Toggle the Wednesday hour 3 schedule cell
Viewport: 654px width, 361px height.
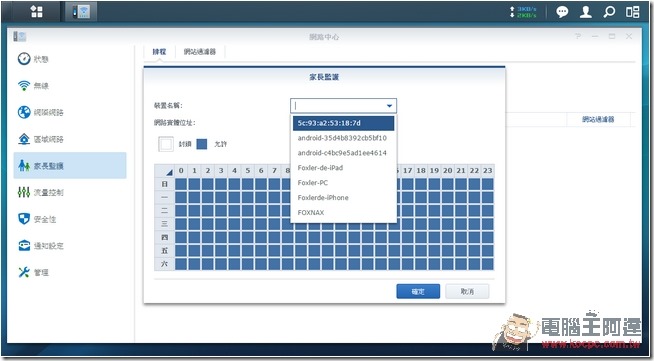221,224
